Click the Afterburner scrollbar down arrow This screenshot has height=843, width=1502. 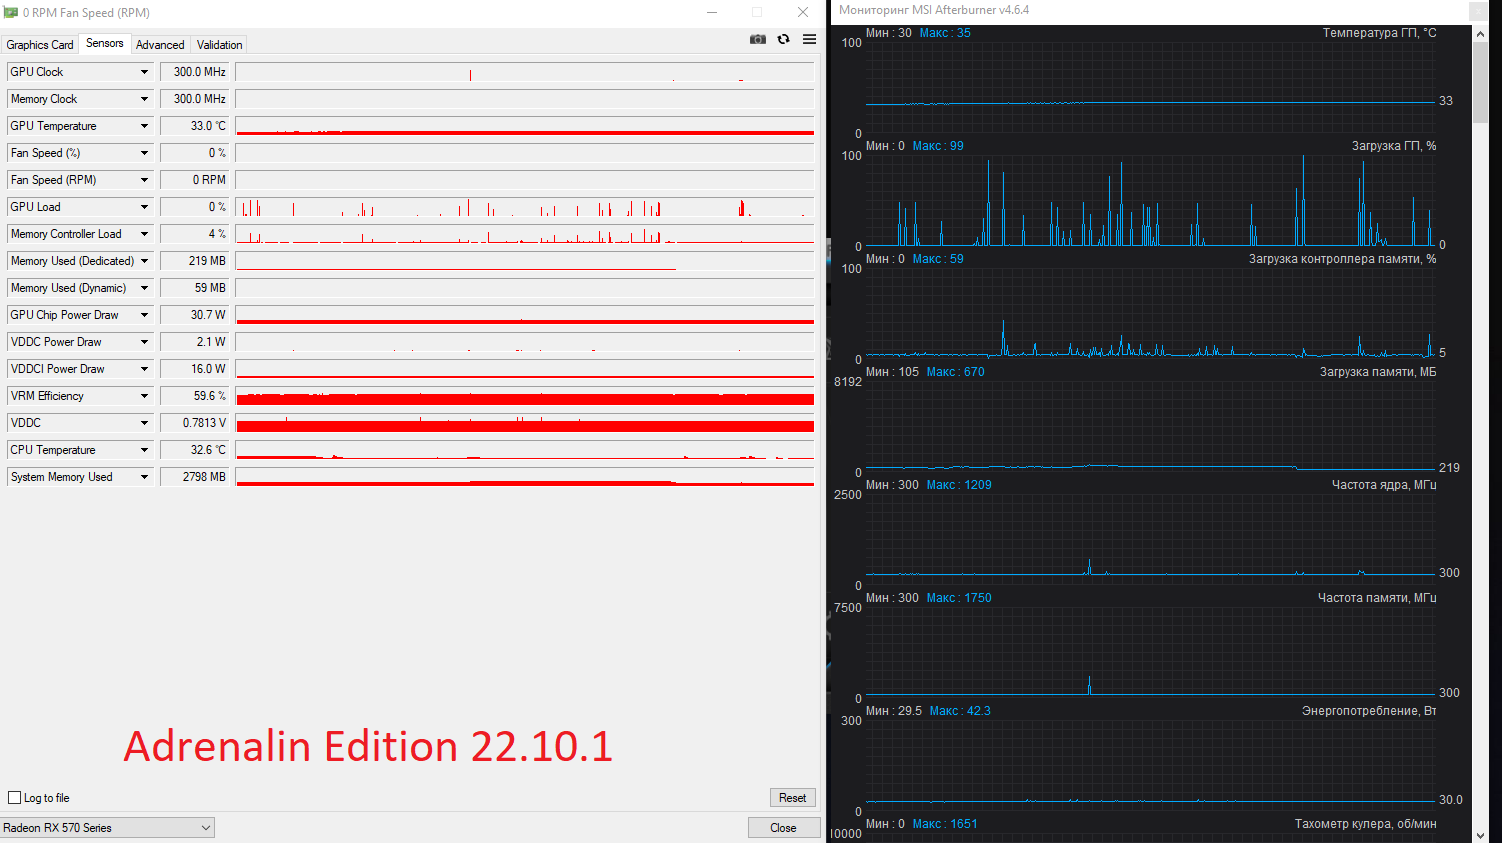1480,835
